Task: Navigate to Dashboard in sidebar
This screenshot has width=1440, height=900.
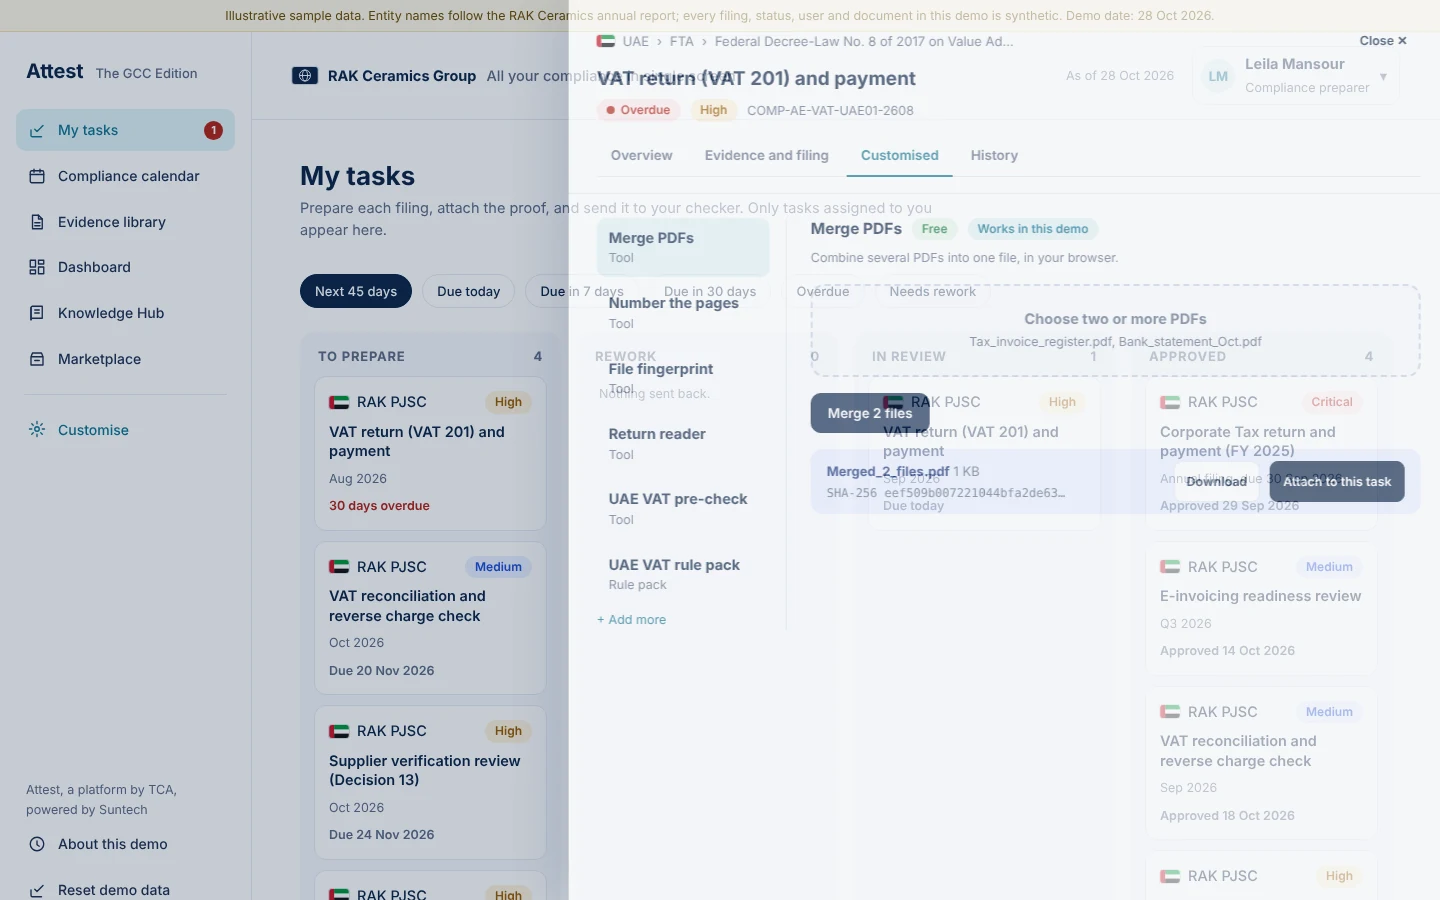Action: coord(125,267)
